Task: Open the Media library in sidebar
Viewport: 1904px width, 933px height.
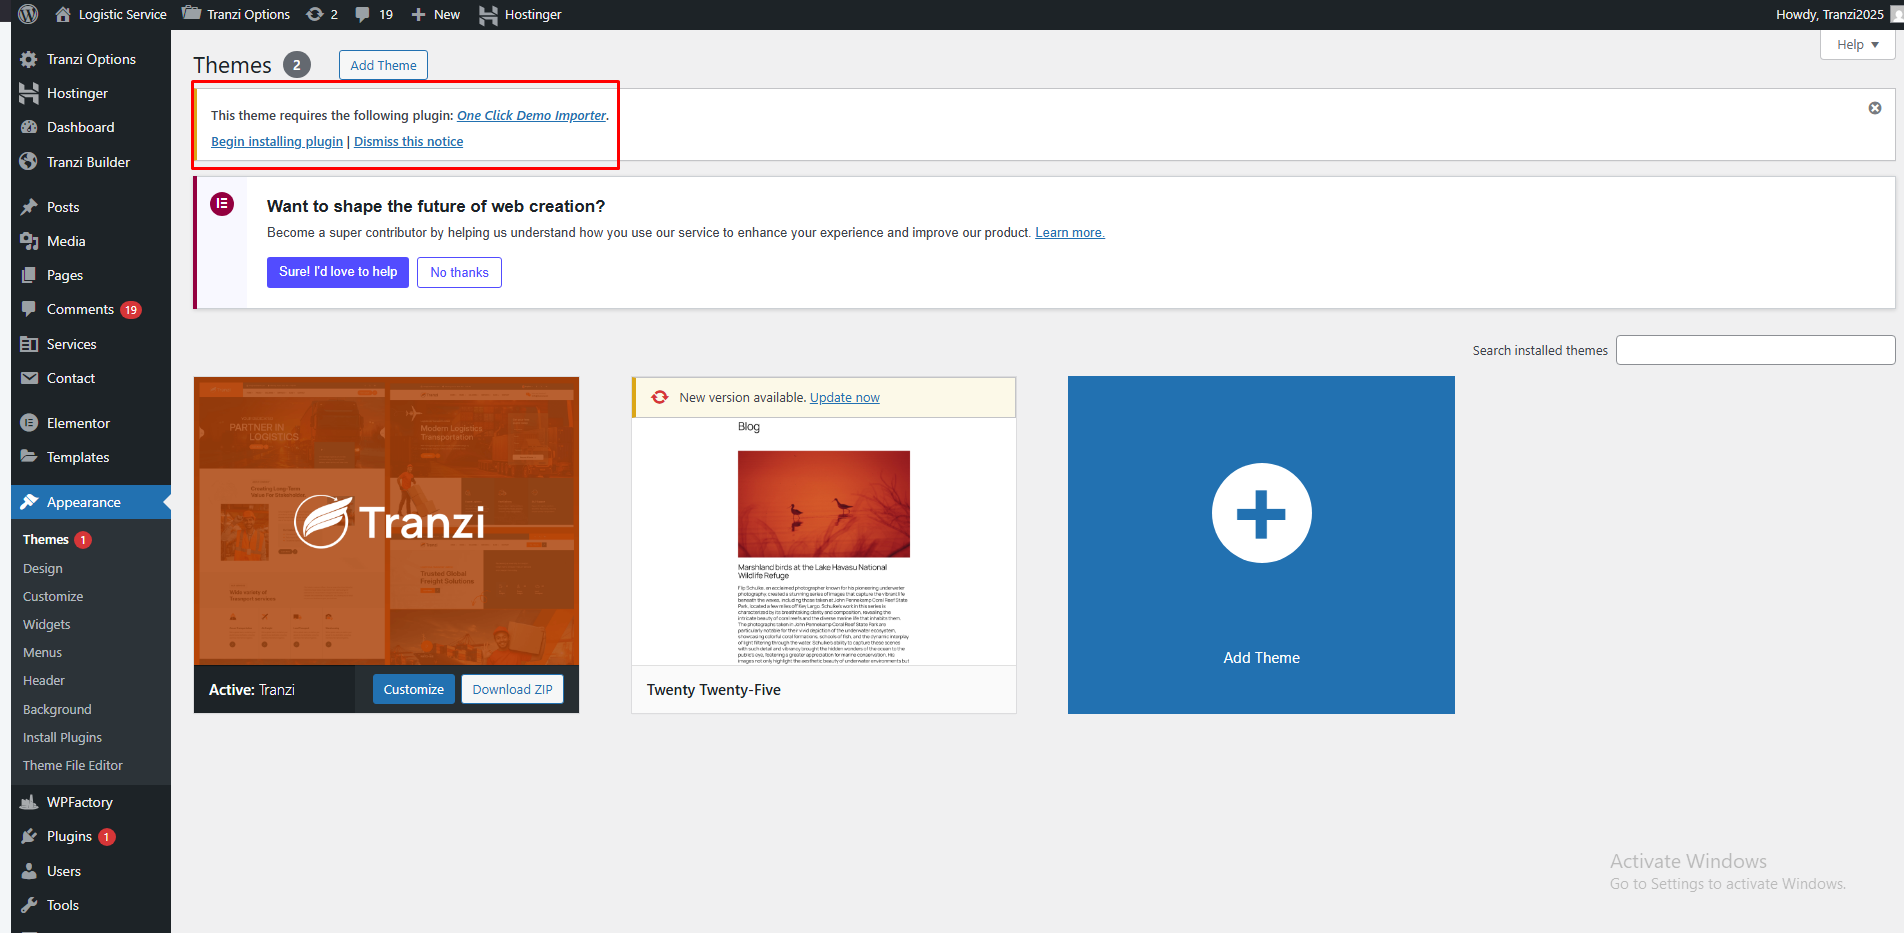Action: pyautogui.click(x=66, y=241)
